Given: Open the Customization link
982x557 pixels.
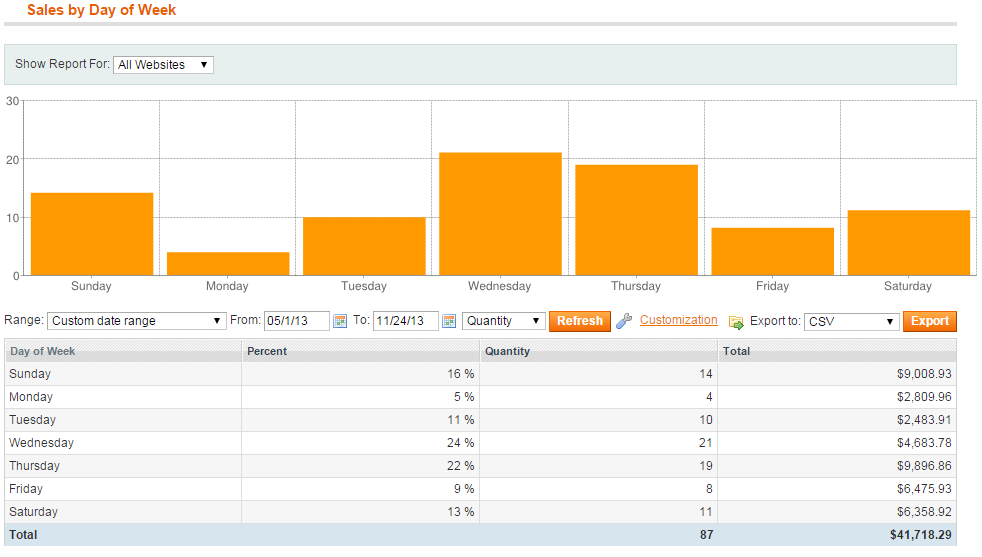Looking at the screenshot, I should (678, 320).
